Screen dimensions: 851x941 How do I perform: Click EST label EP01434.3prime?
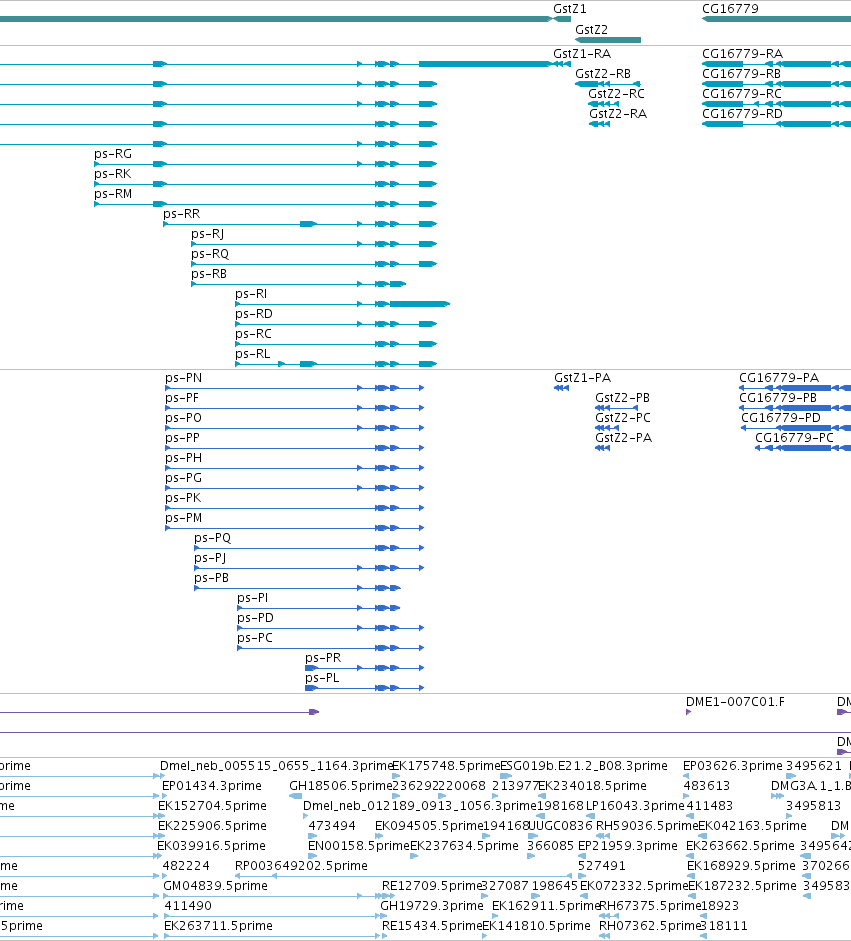coord(212,786)
